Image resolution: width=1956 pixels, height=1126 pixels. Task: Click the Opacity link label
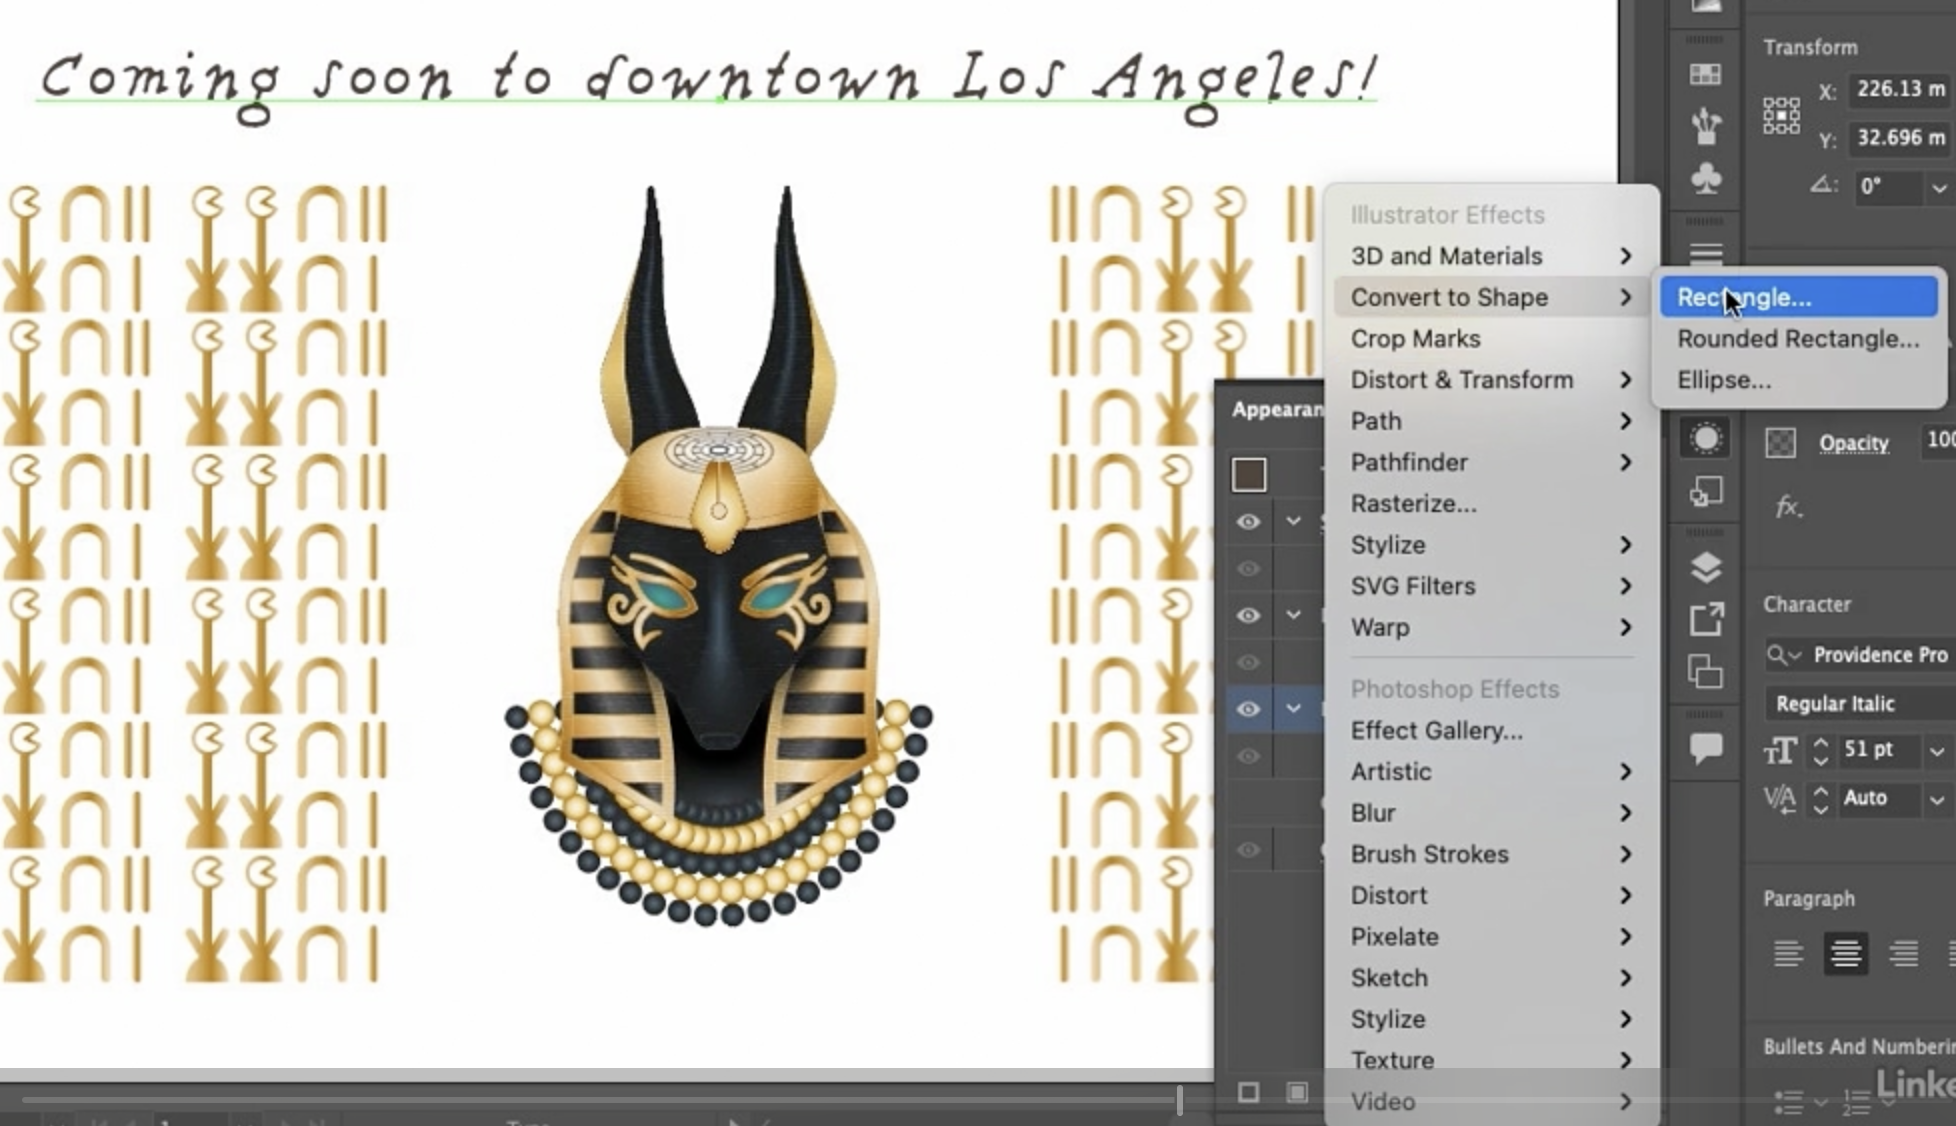[1853, 443]
